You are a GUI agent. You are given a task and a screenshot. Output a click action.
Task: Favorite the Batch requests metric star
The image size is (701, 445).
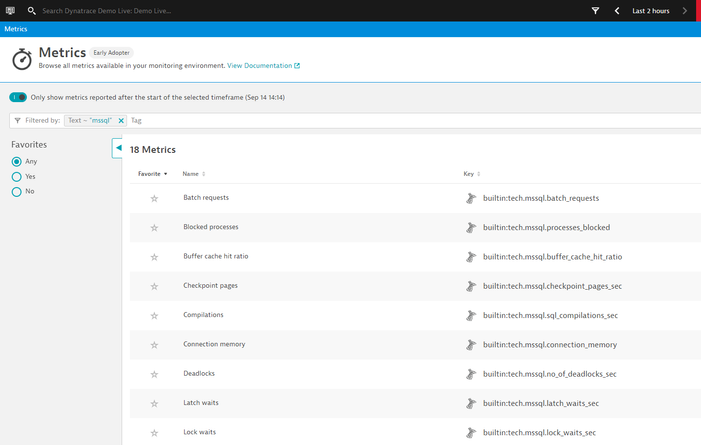pyautogui.click(x=154, y=198)
